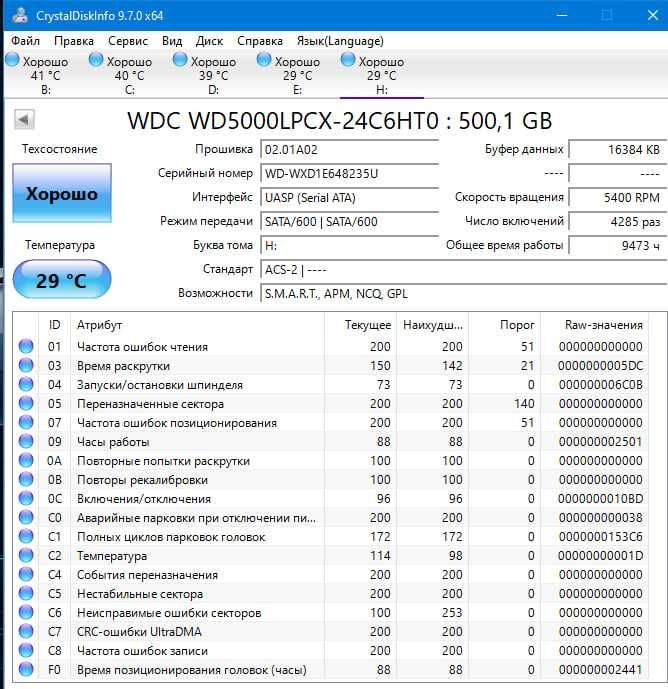Click status orb for attribute C6
The image size is (668, 689).
[x=26, y=613]
